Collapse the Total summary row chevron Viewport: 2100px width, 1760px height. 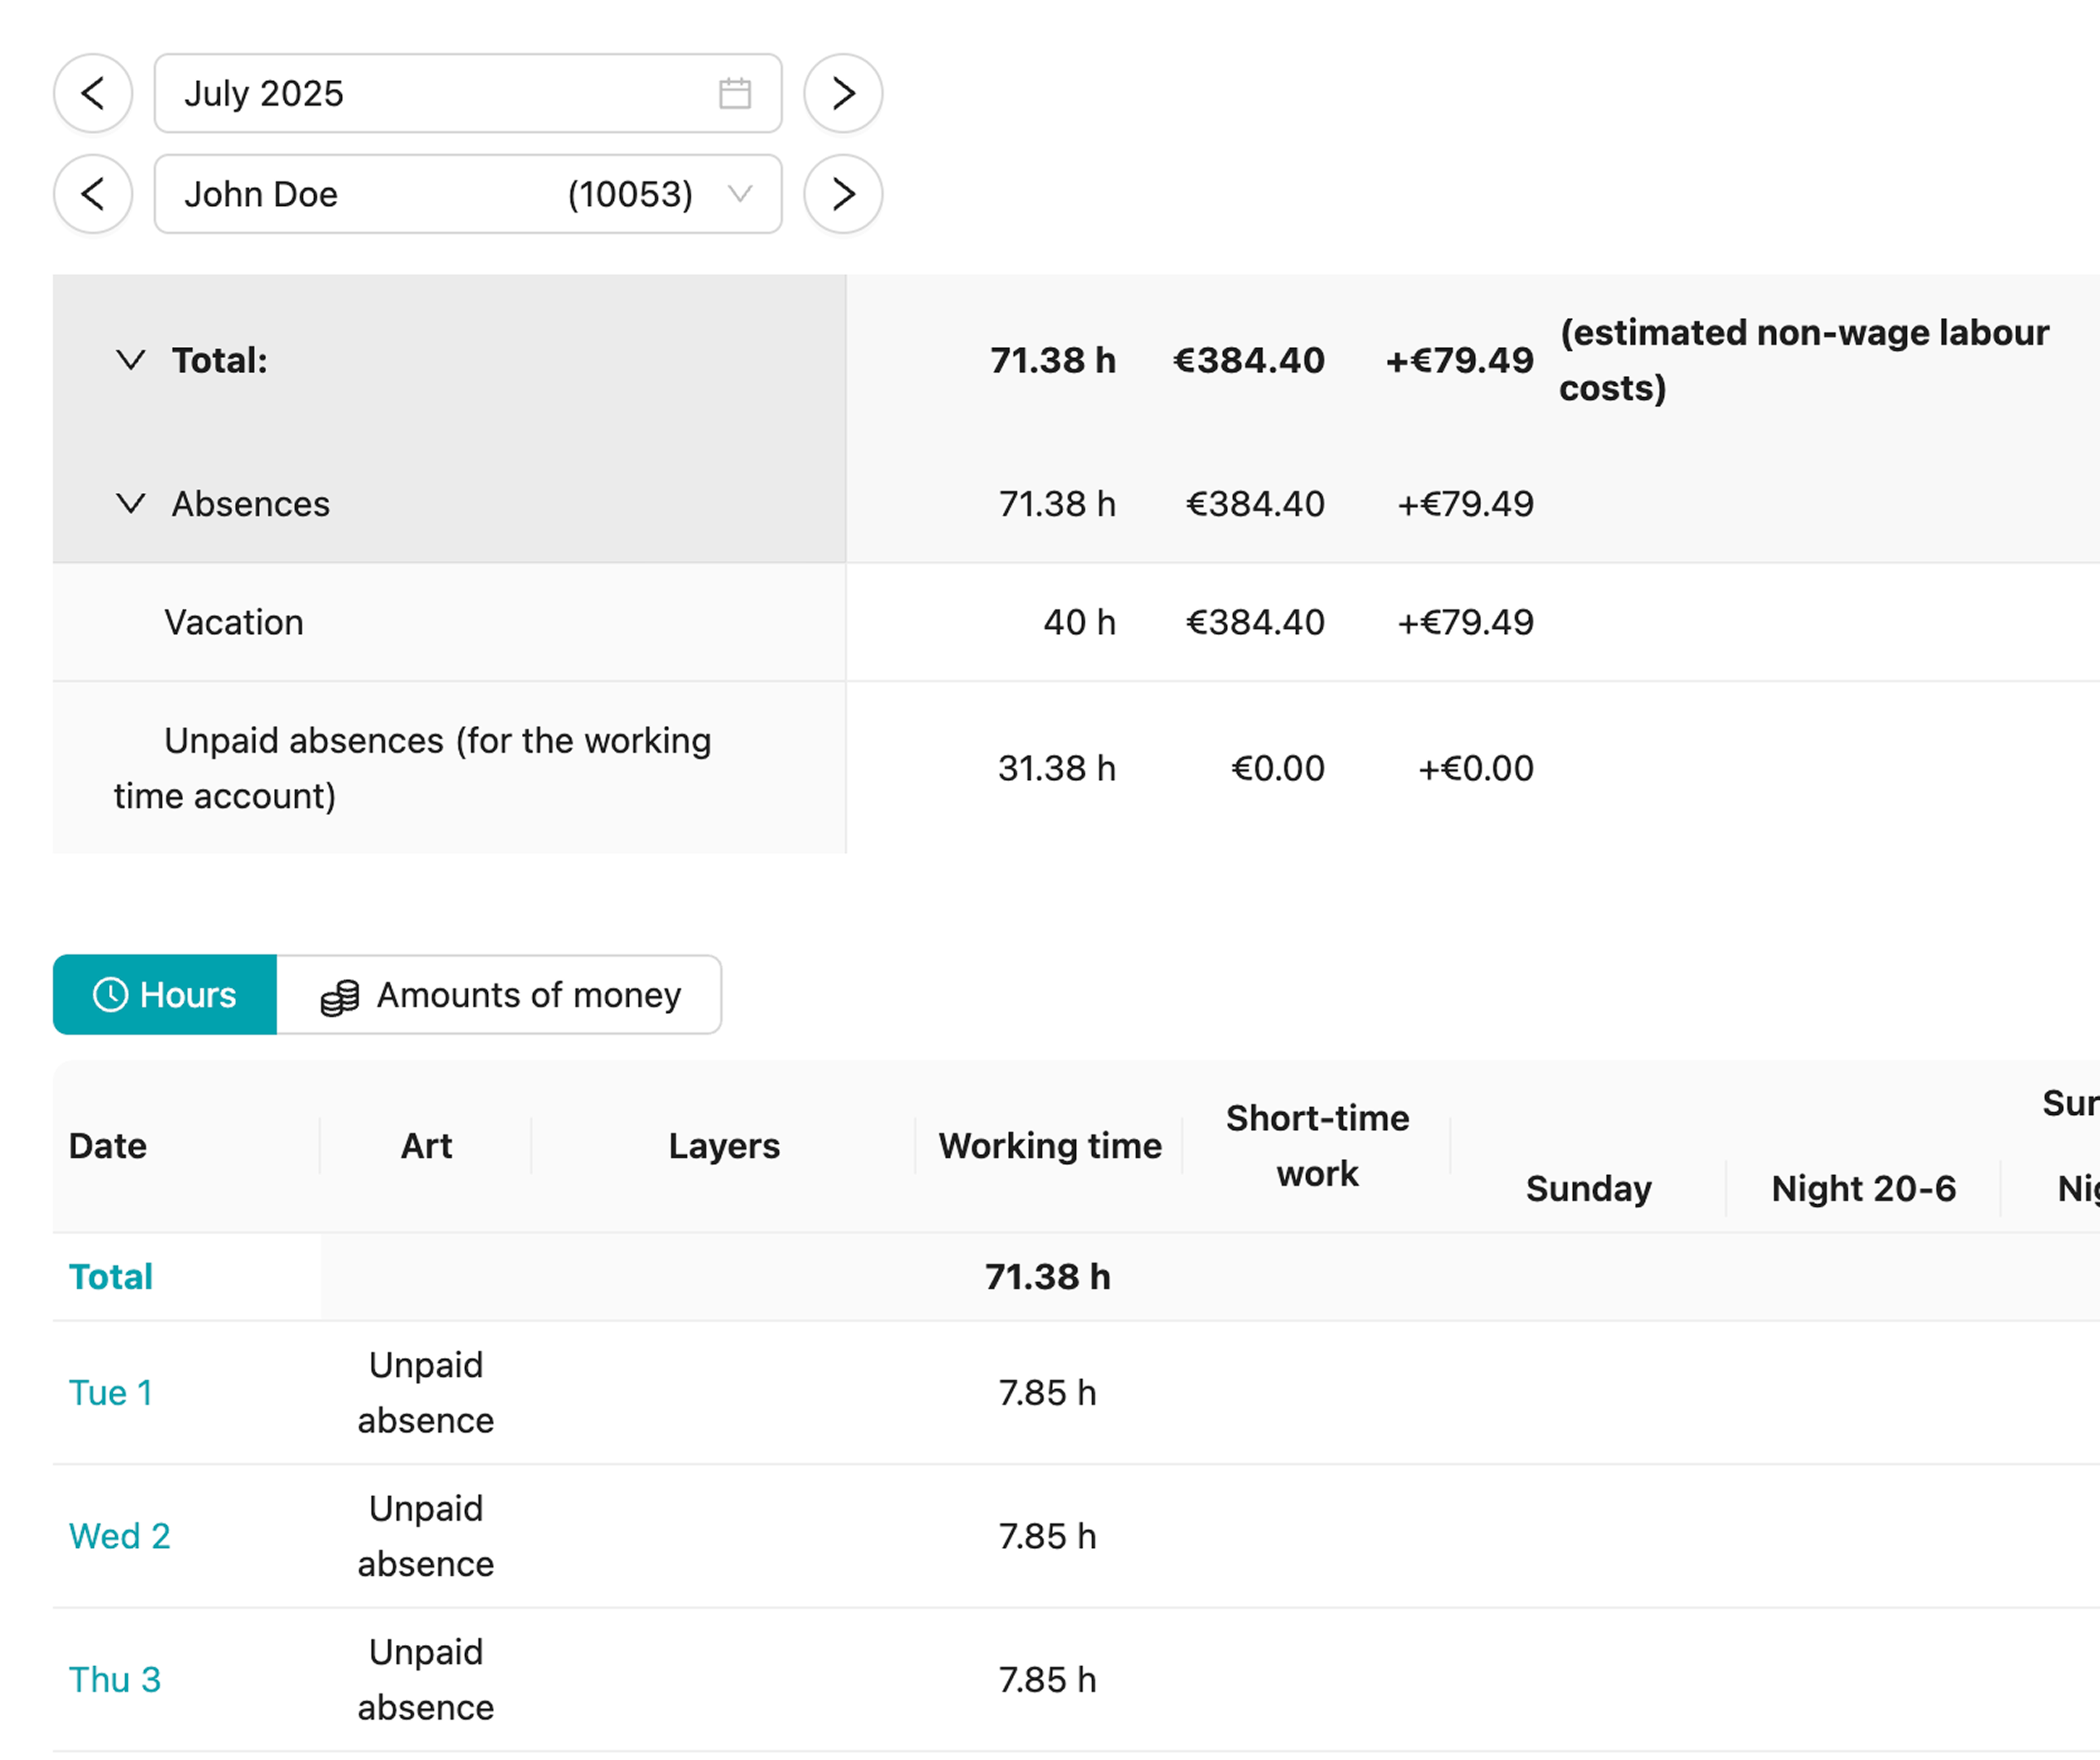click(x=131, y=360)
